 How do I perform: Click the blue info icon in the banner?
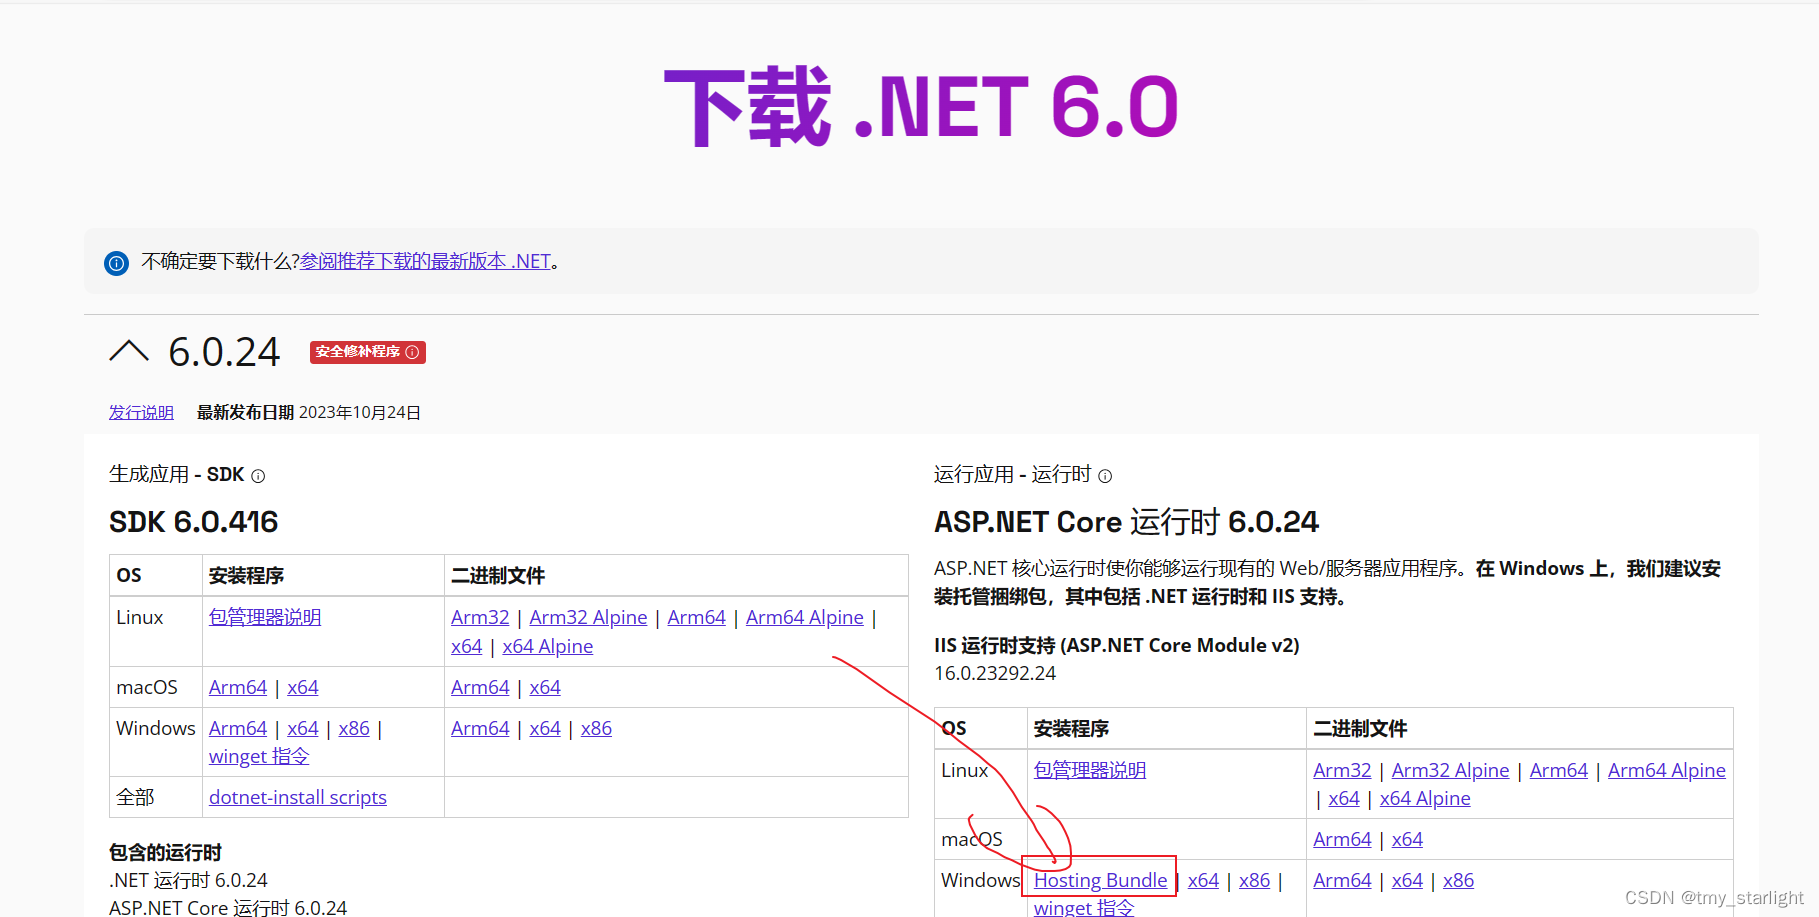click(x=116, y=263)
